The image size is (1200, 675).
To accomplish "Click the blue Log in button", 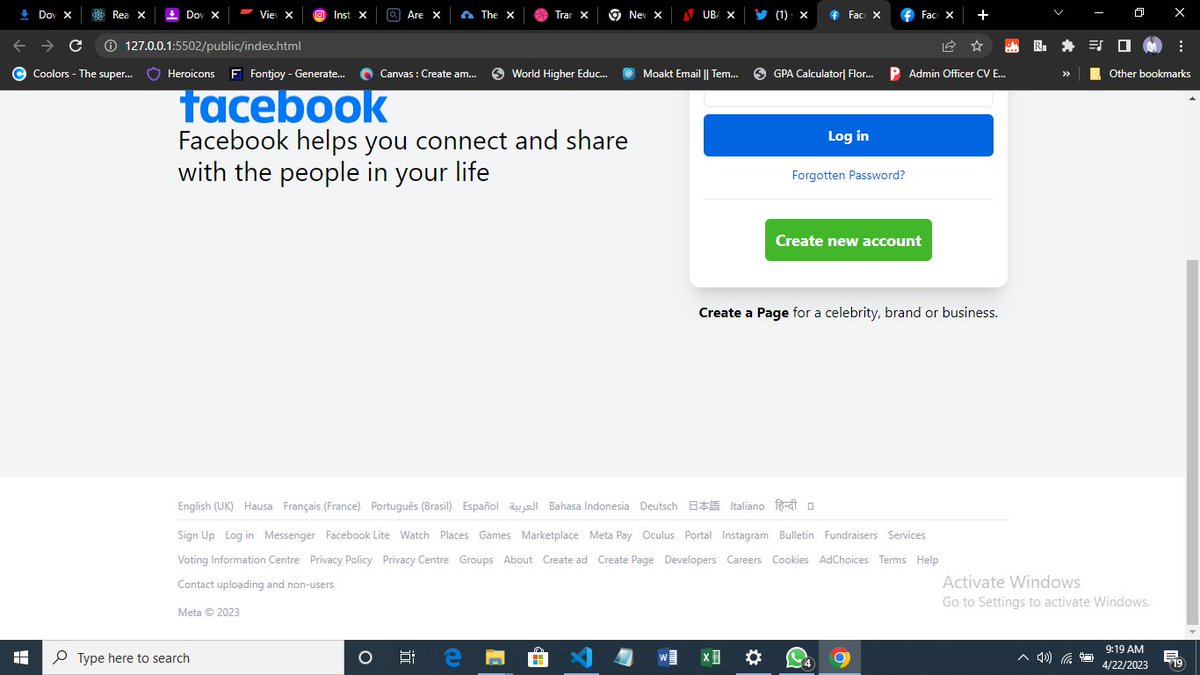I will (848, 135).
